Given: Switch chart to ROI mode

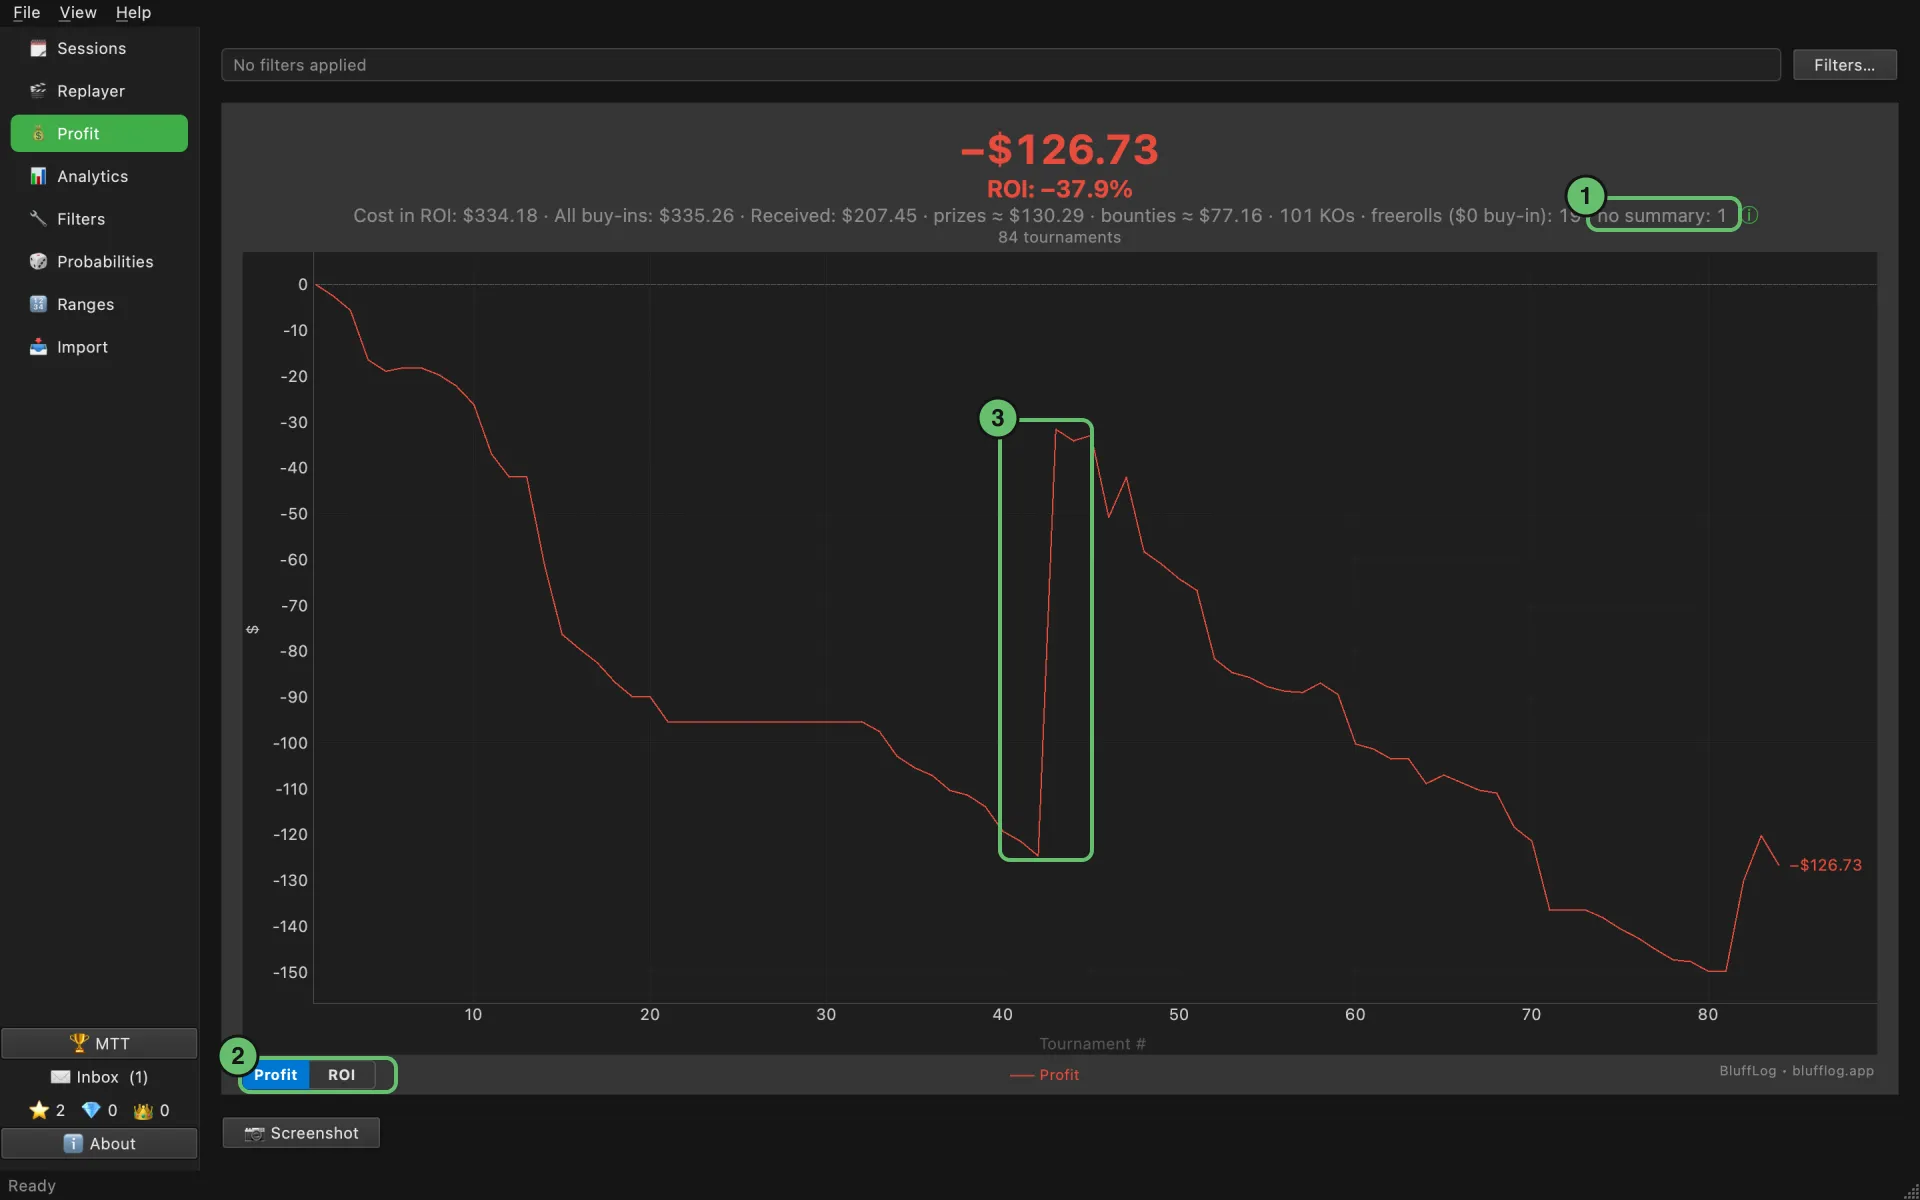Looking at the screenshot, I should tap(341, 1075).
